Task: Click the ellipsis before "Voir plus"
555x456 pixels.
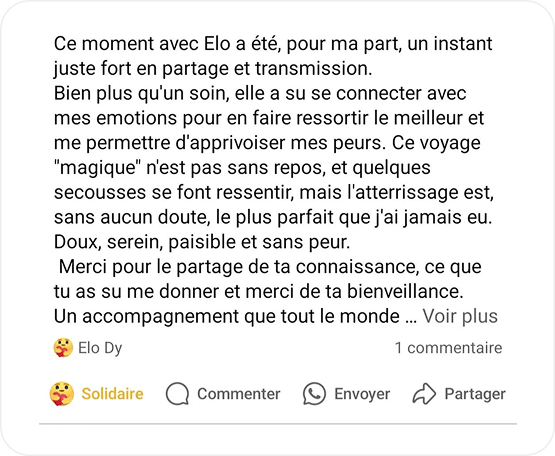Action: (411, 320)
